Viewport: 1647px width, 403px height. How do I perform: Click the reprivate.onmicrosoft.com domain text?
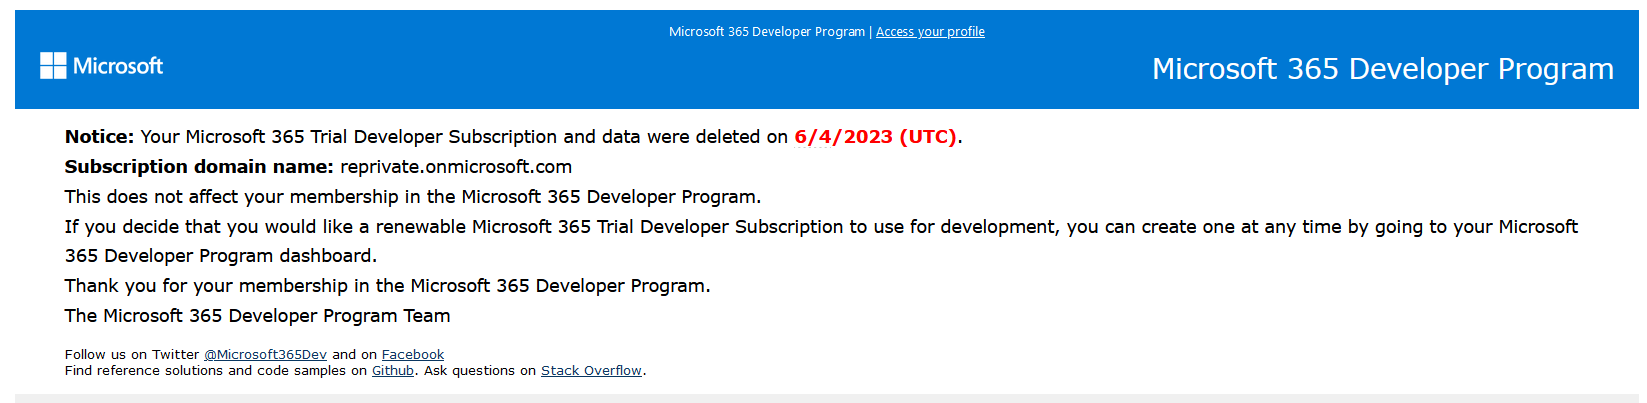(x=456, y=167)
